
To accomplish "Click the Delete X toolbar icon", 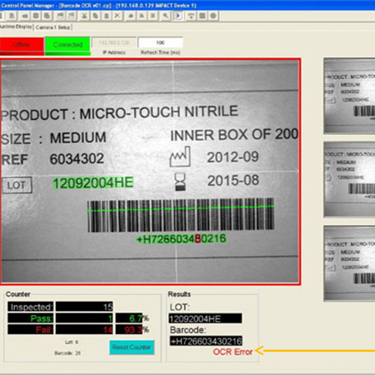I will 117,16.
